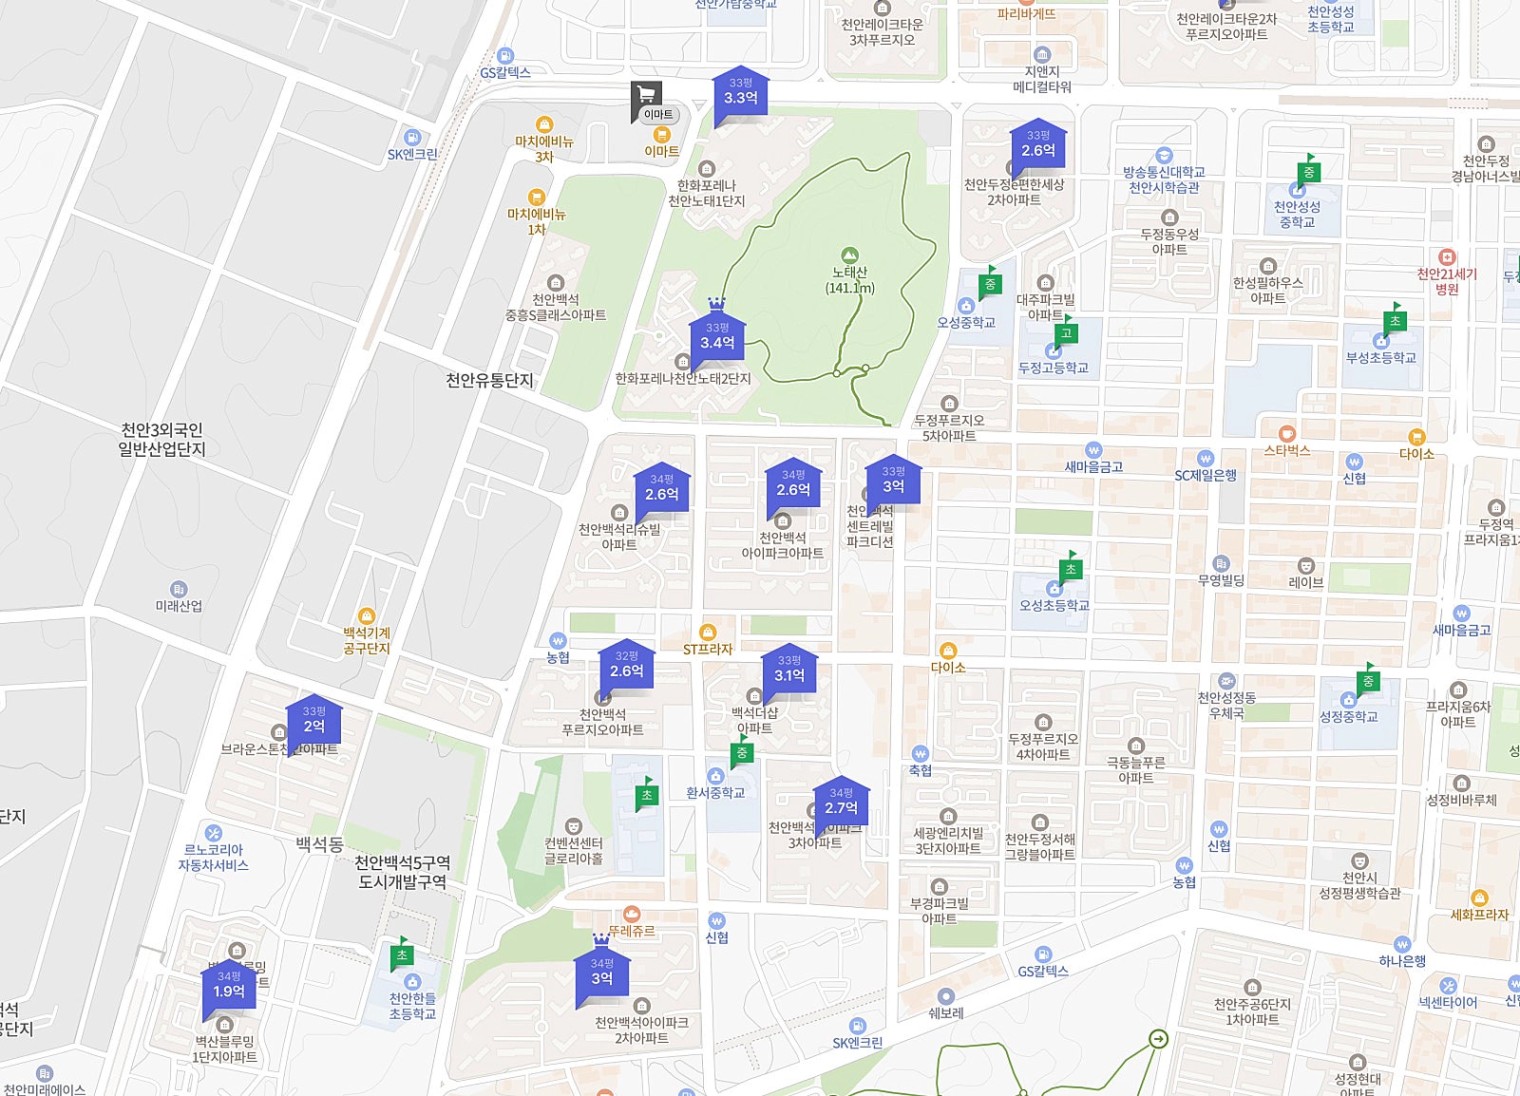Click the 한성필하우스 아파트 label
Viewport: 1520px width, 1096px height.
[1268, 291]
